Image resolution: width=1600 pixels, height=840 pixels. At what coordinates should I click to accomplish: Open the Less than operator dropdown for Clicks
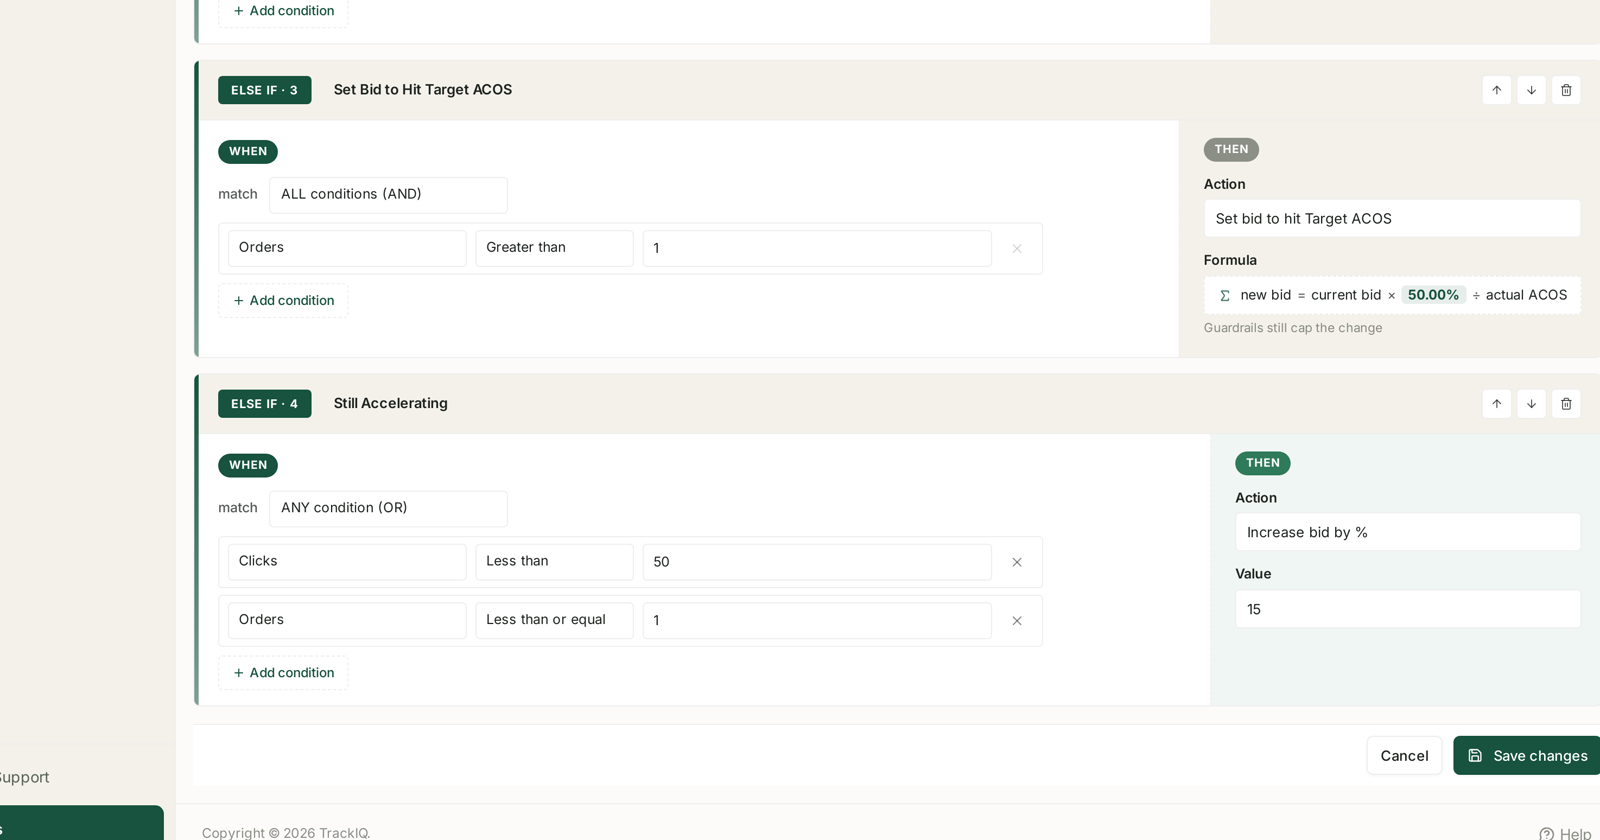(x=554, y=562)
